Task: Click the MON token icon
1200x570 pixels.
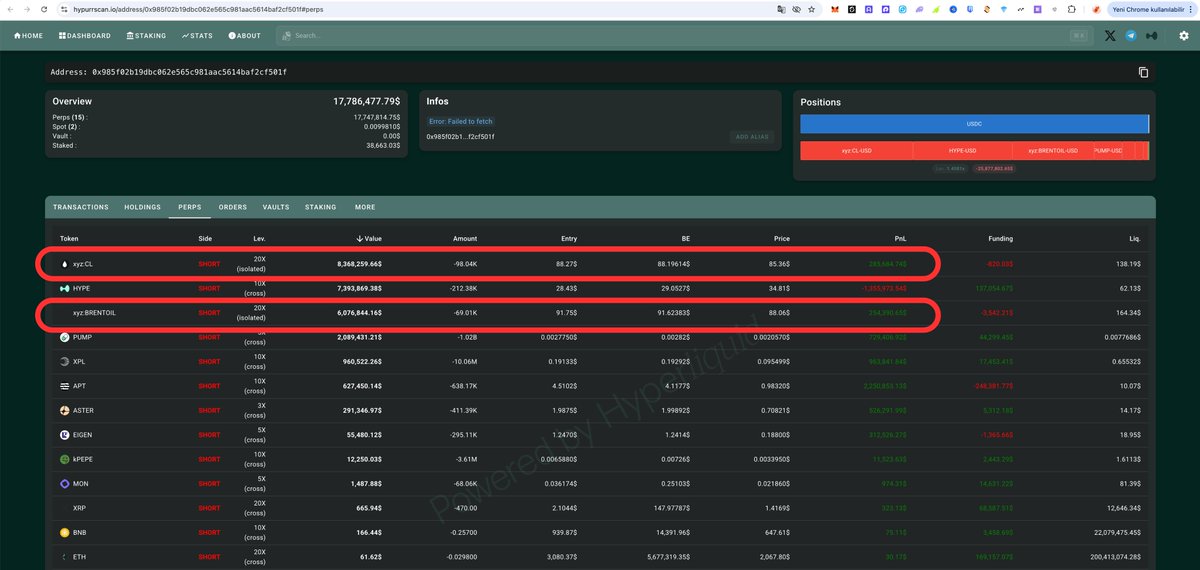Action: (65, 484)
